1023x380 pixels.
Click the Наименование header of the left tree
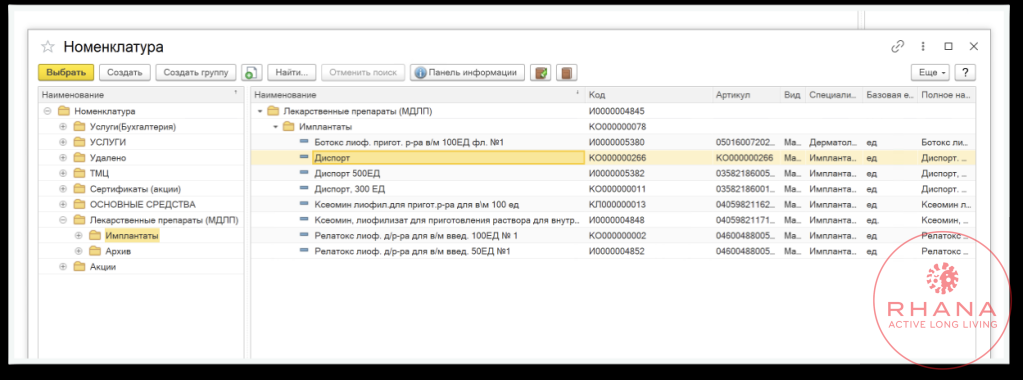pos(140,95)
